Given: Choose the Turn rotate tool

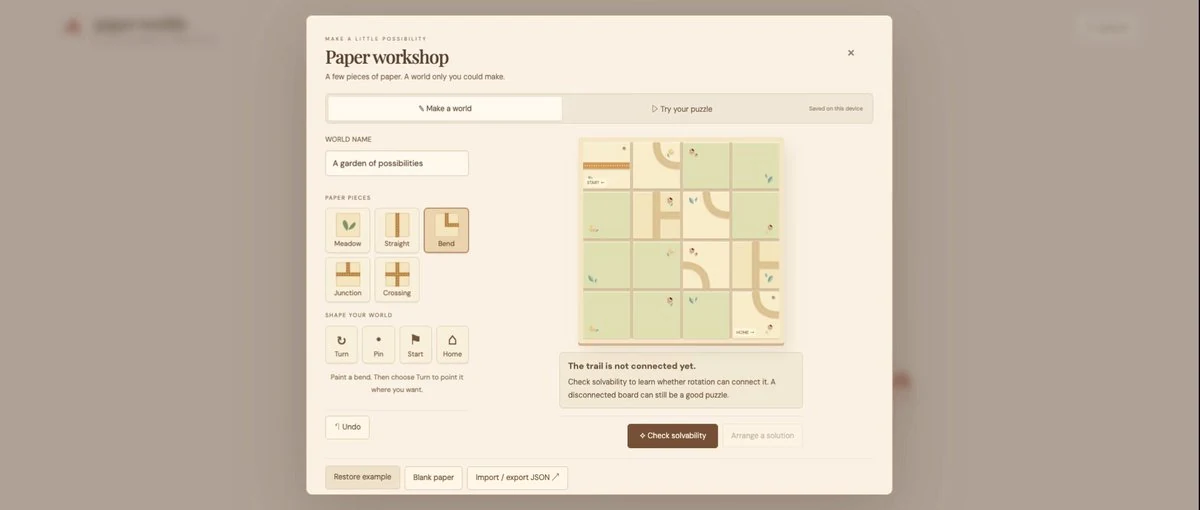Looking at the screenshot, I should tap(341, 344).
